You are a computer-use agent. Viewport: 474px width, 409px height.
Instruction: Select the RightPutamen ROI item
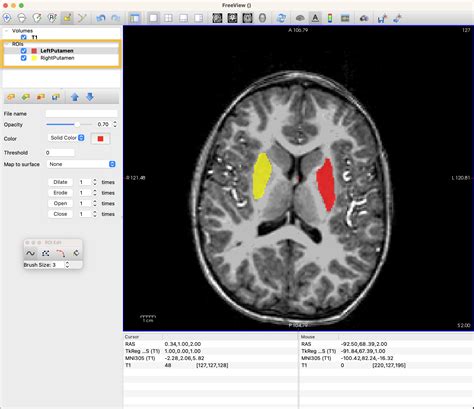pyautogui.click(x=57, y=58)
